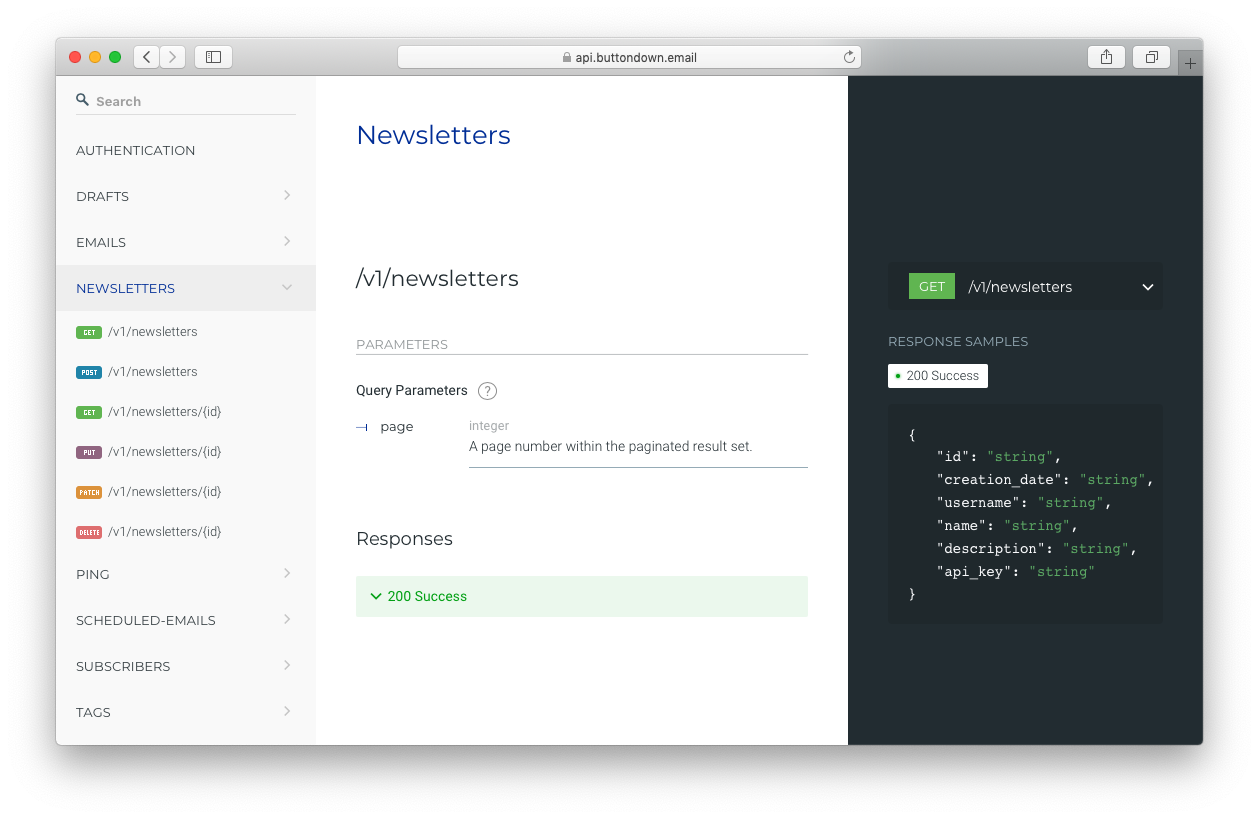Viewport: 1259px width, 819px height.
Task: Open the EMAILS menu item
Action: coord(186,242)
